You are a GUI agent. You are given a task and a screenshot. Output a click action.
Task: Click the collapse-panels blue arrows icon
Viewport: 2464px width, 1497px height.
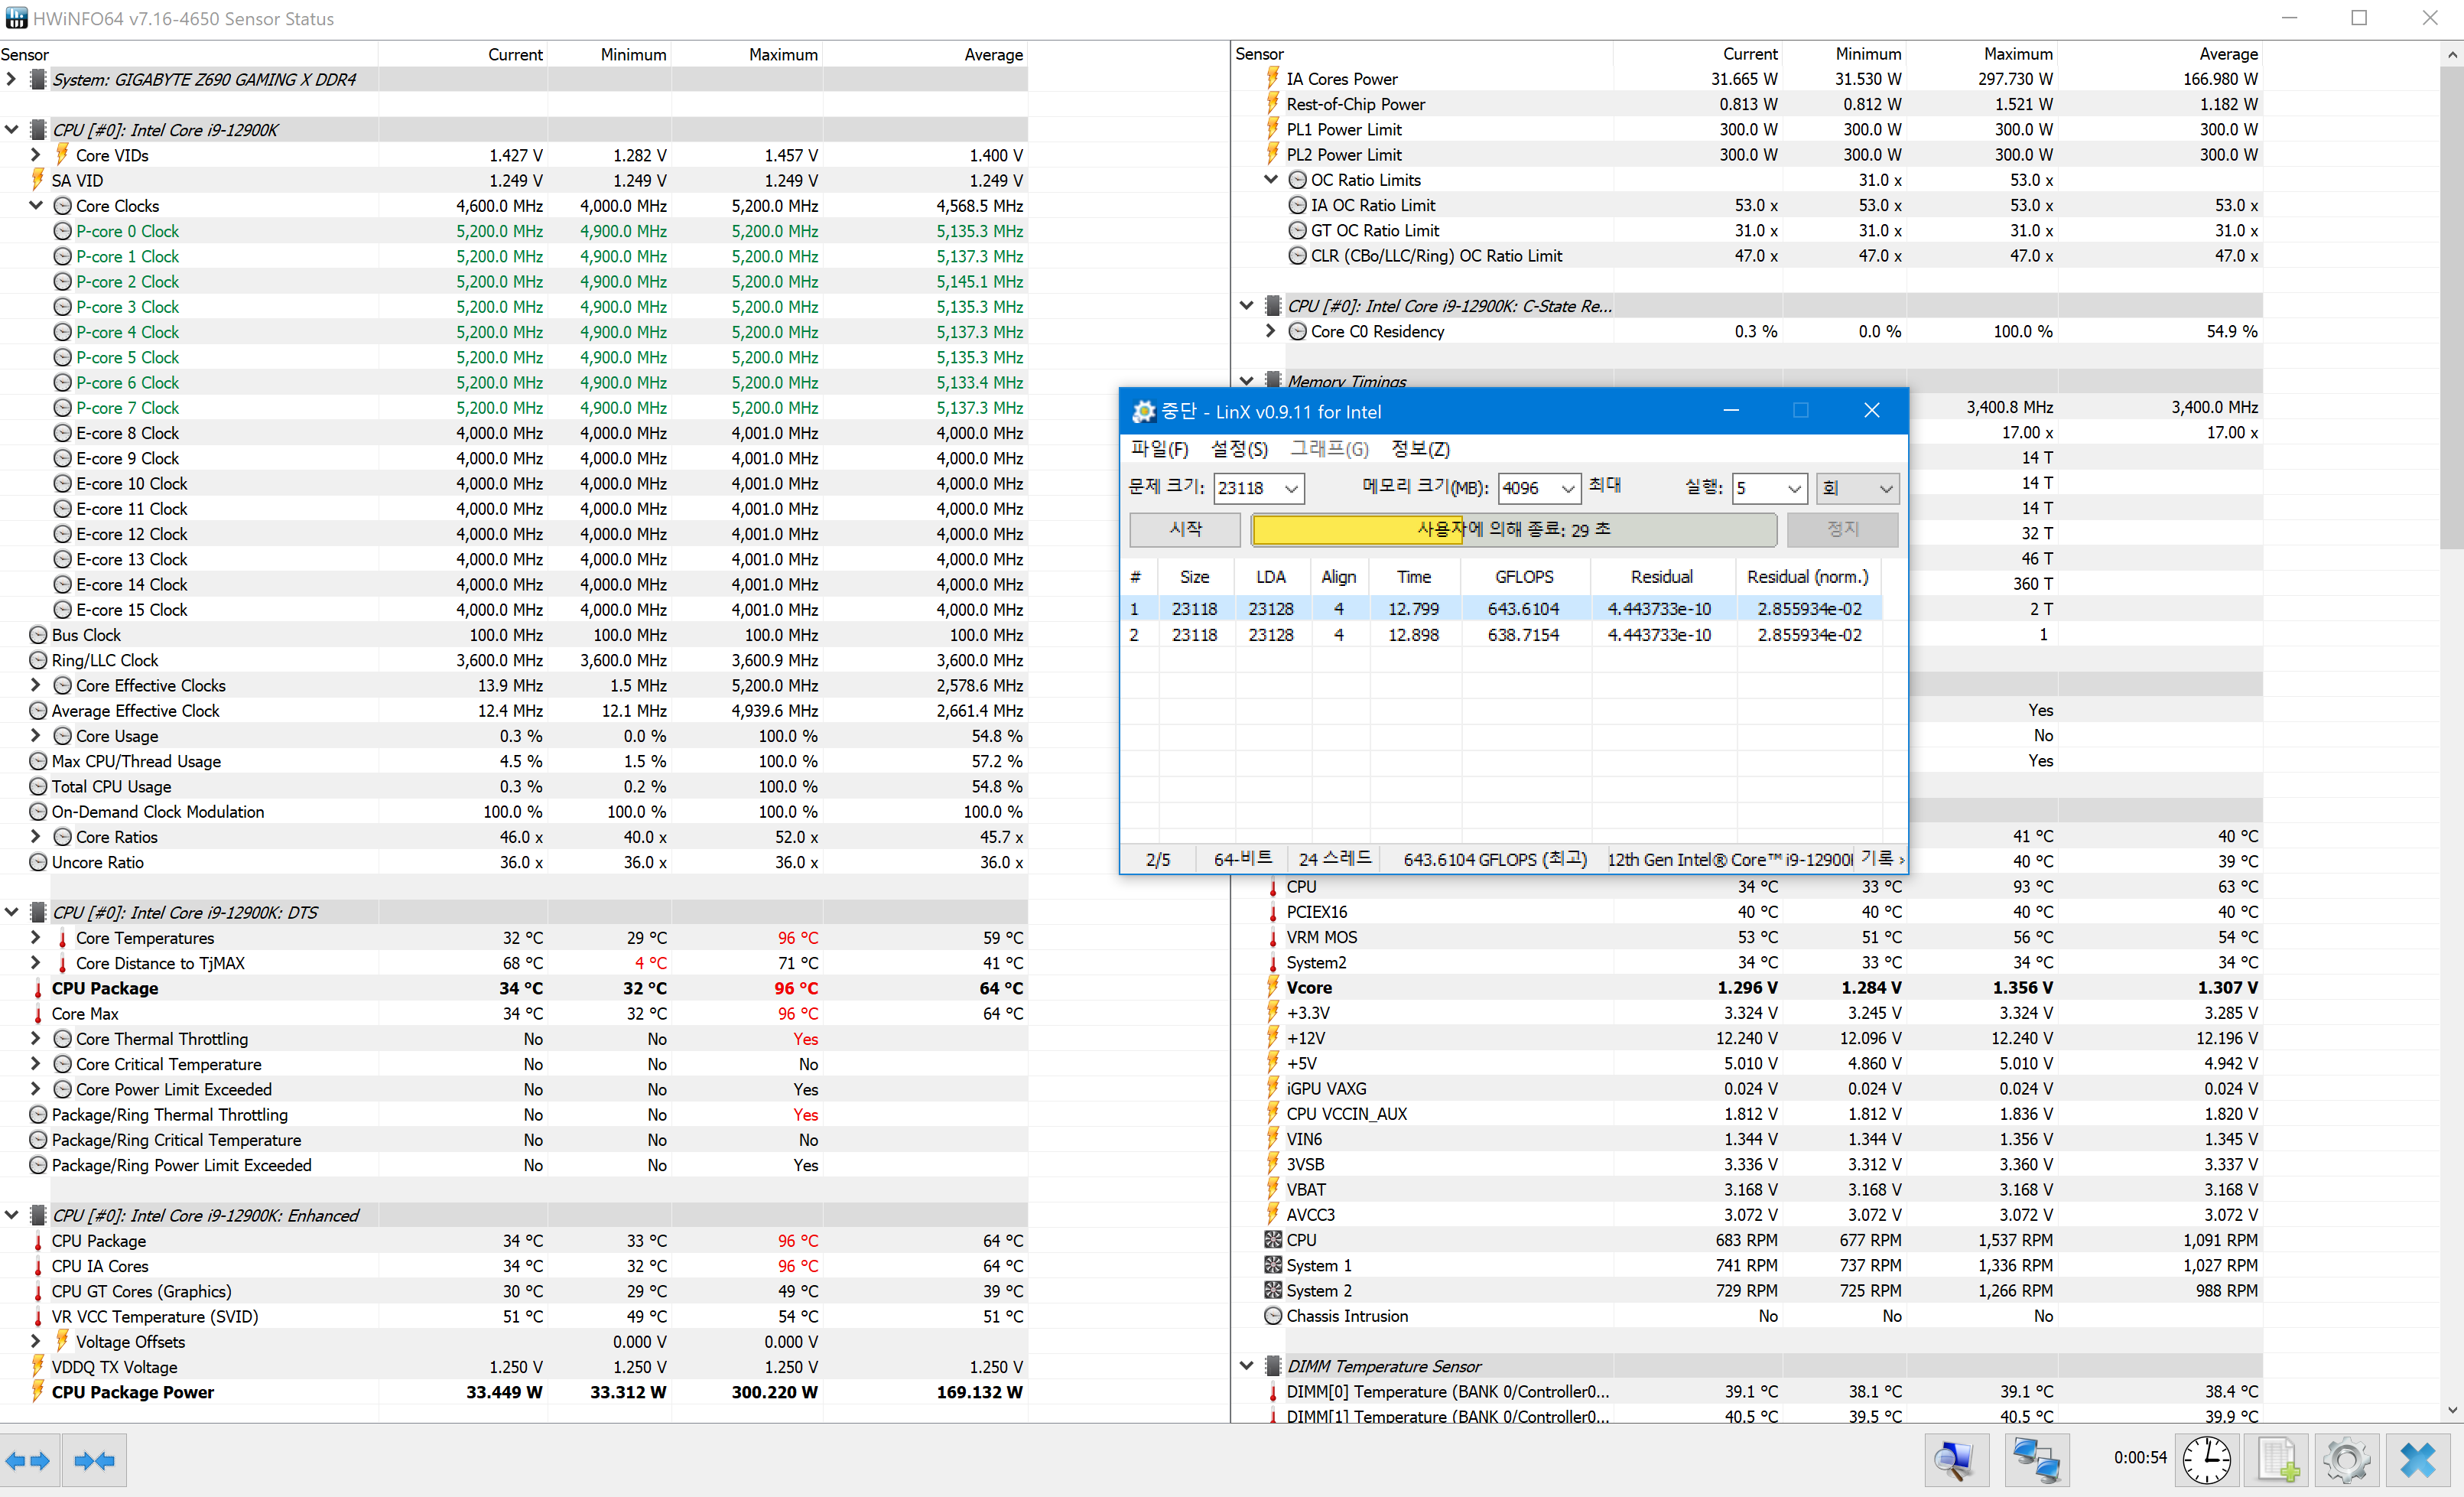[95, 1461]
